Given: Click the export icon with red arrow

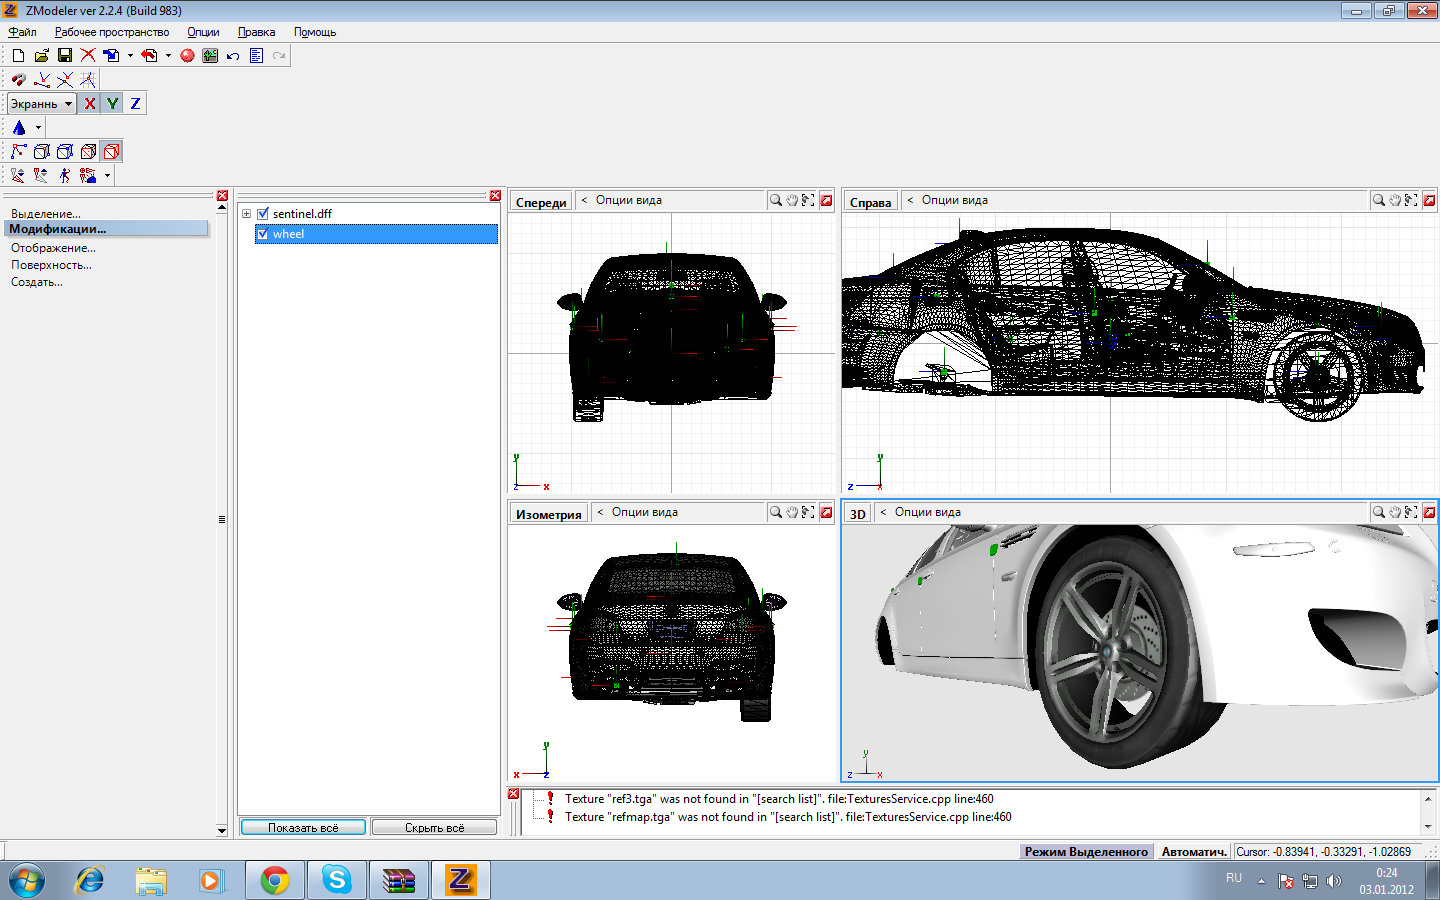Looking at the screenshot, I should click(149, 56).
